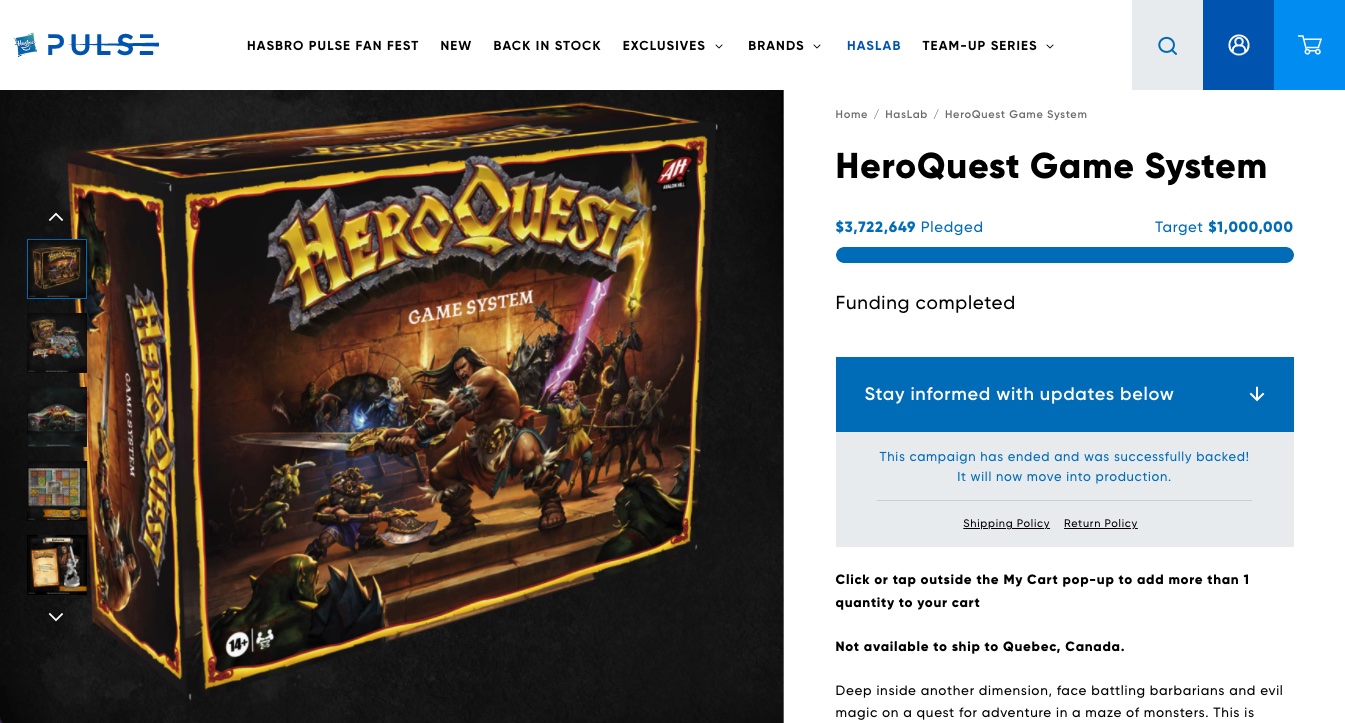Select the game board tiles thumbnail
This screenshot has height=723, width=1345.
click(x=57, y=491)
